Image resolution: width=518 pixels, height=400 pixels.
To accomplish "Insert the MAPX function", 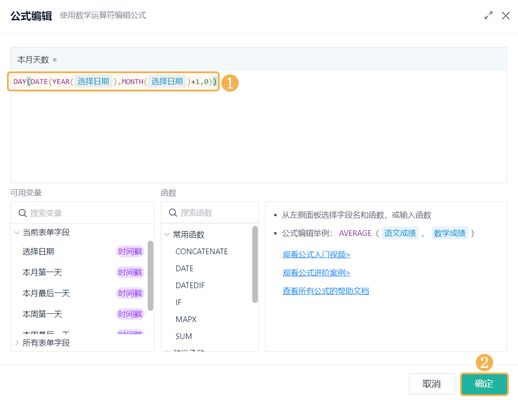I will tap(186, 319).
